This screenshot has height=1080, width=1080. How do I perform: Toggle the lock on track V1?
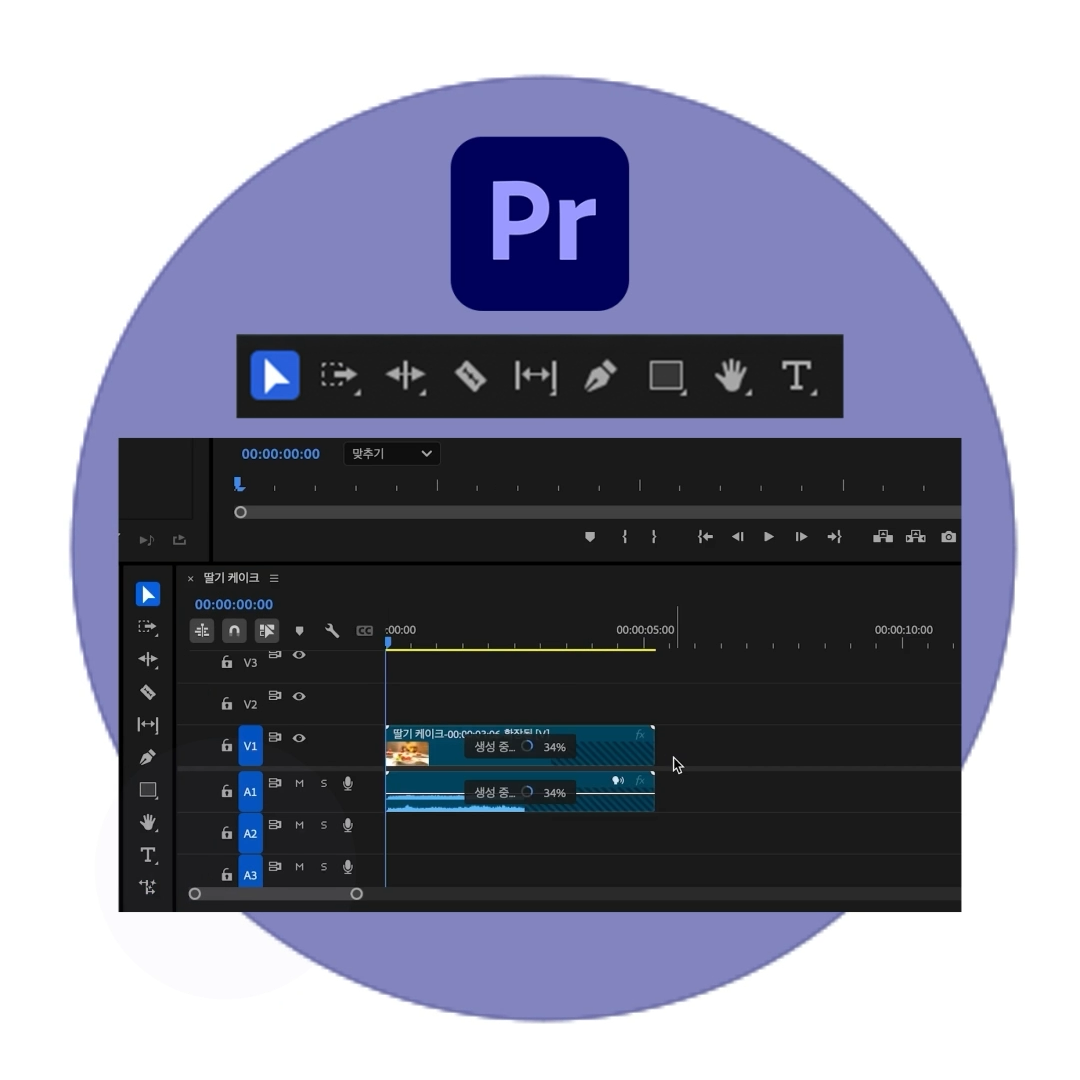click(227, 745)
